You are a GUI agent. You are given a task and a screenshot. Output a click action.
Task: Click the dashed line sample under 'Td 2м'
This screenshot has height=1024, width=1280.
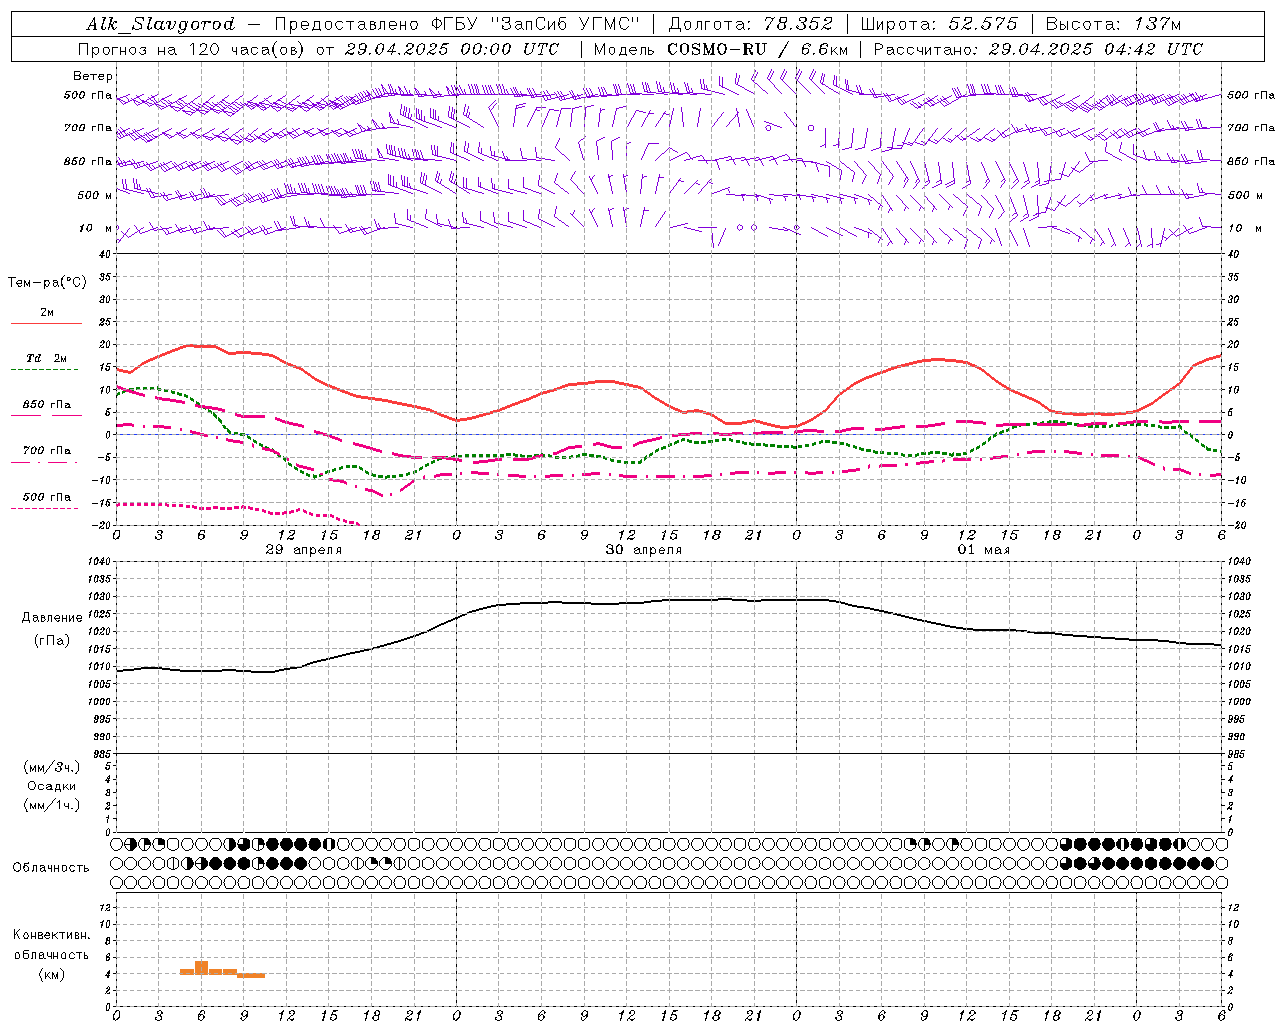[x=46, y=369]
